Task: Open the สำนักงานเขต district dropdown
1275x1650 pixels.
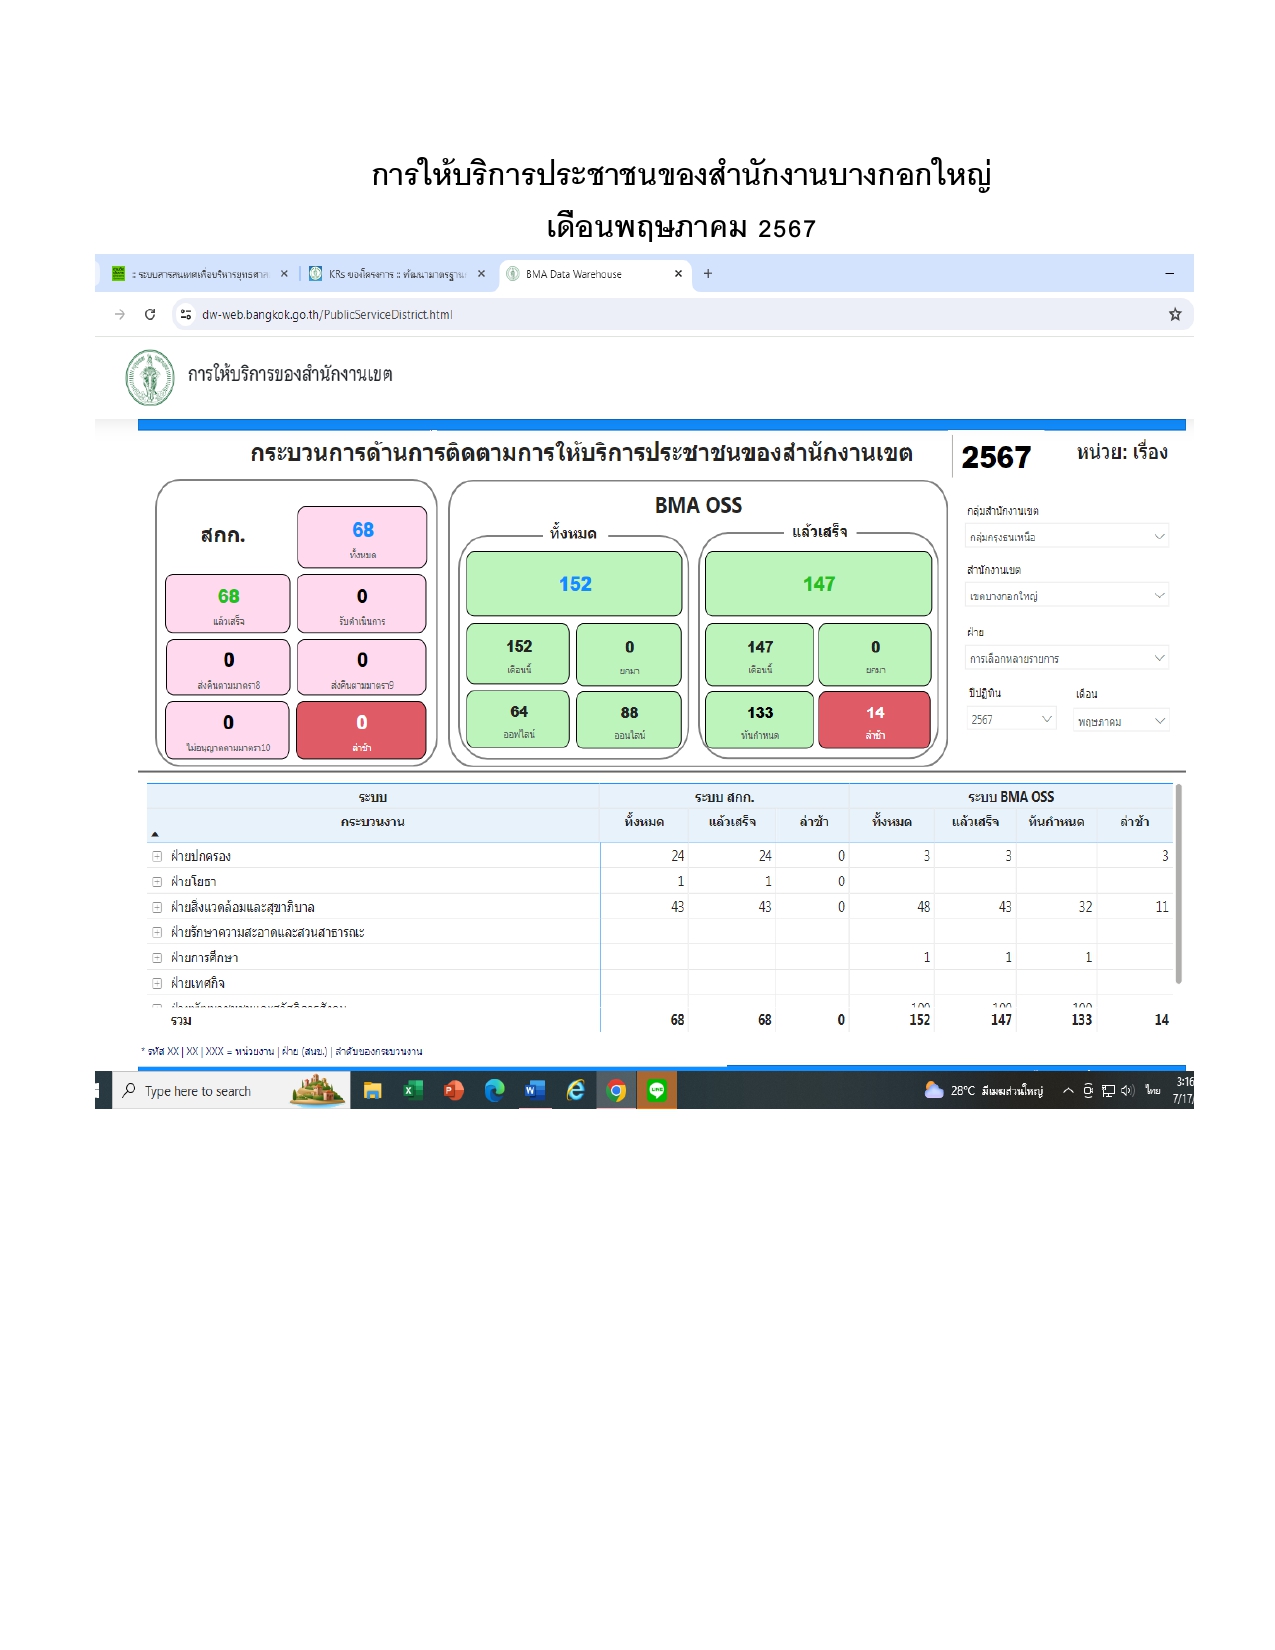Action: click(x=1066, y=596)
